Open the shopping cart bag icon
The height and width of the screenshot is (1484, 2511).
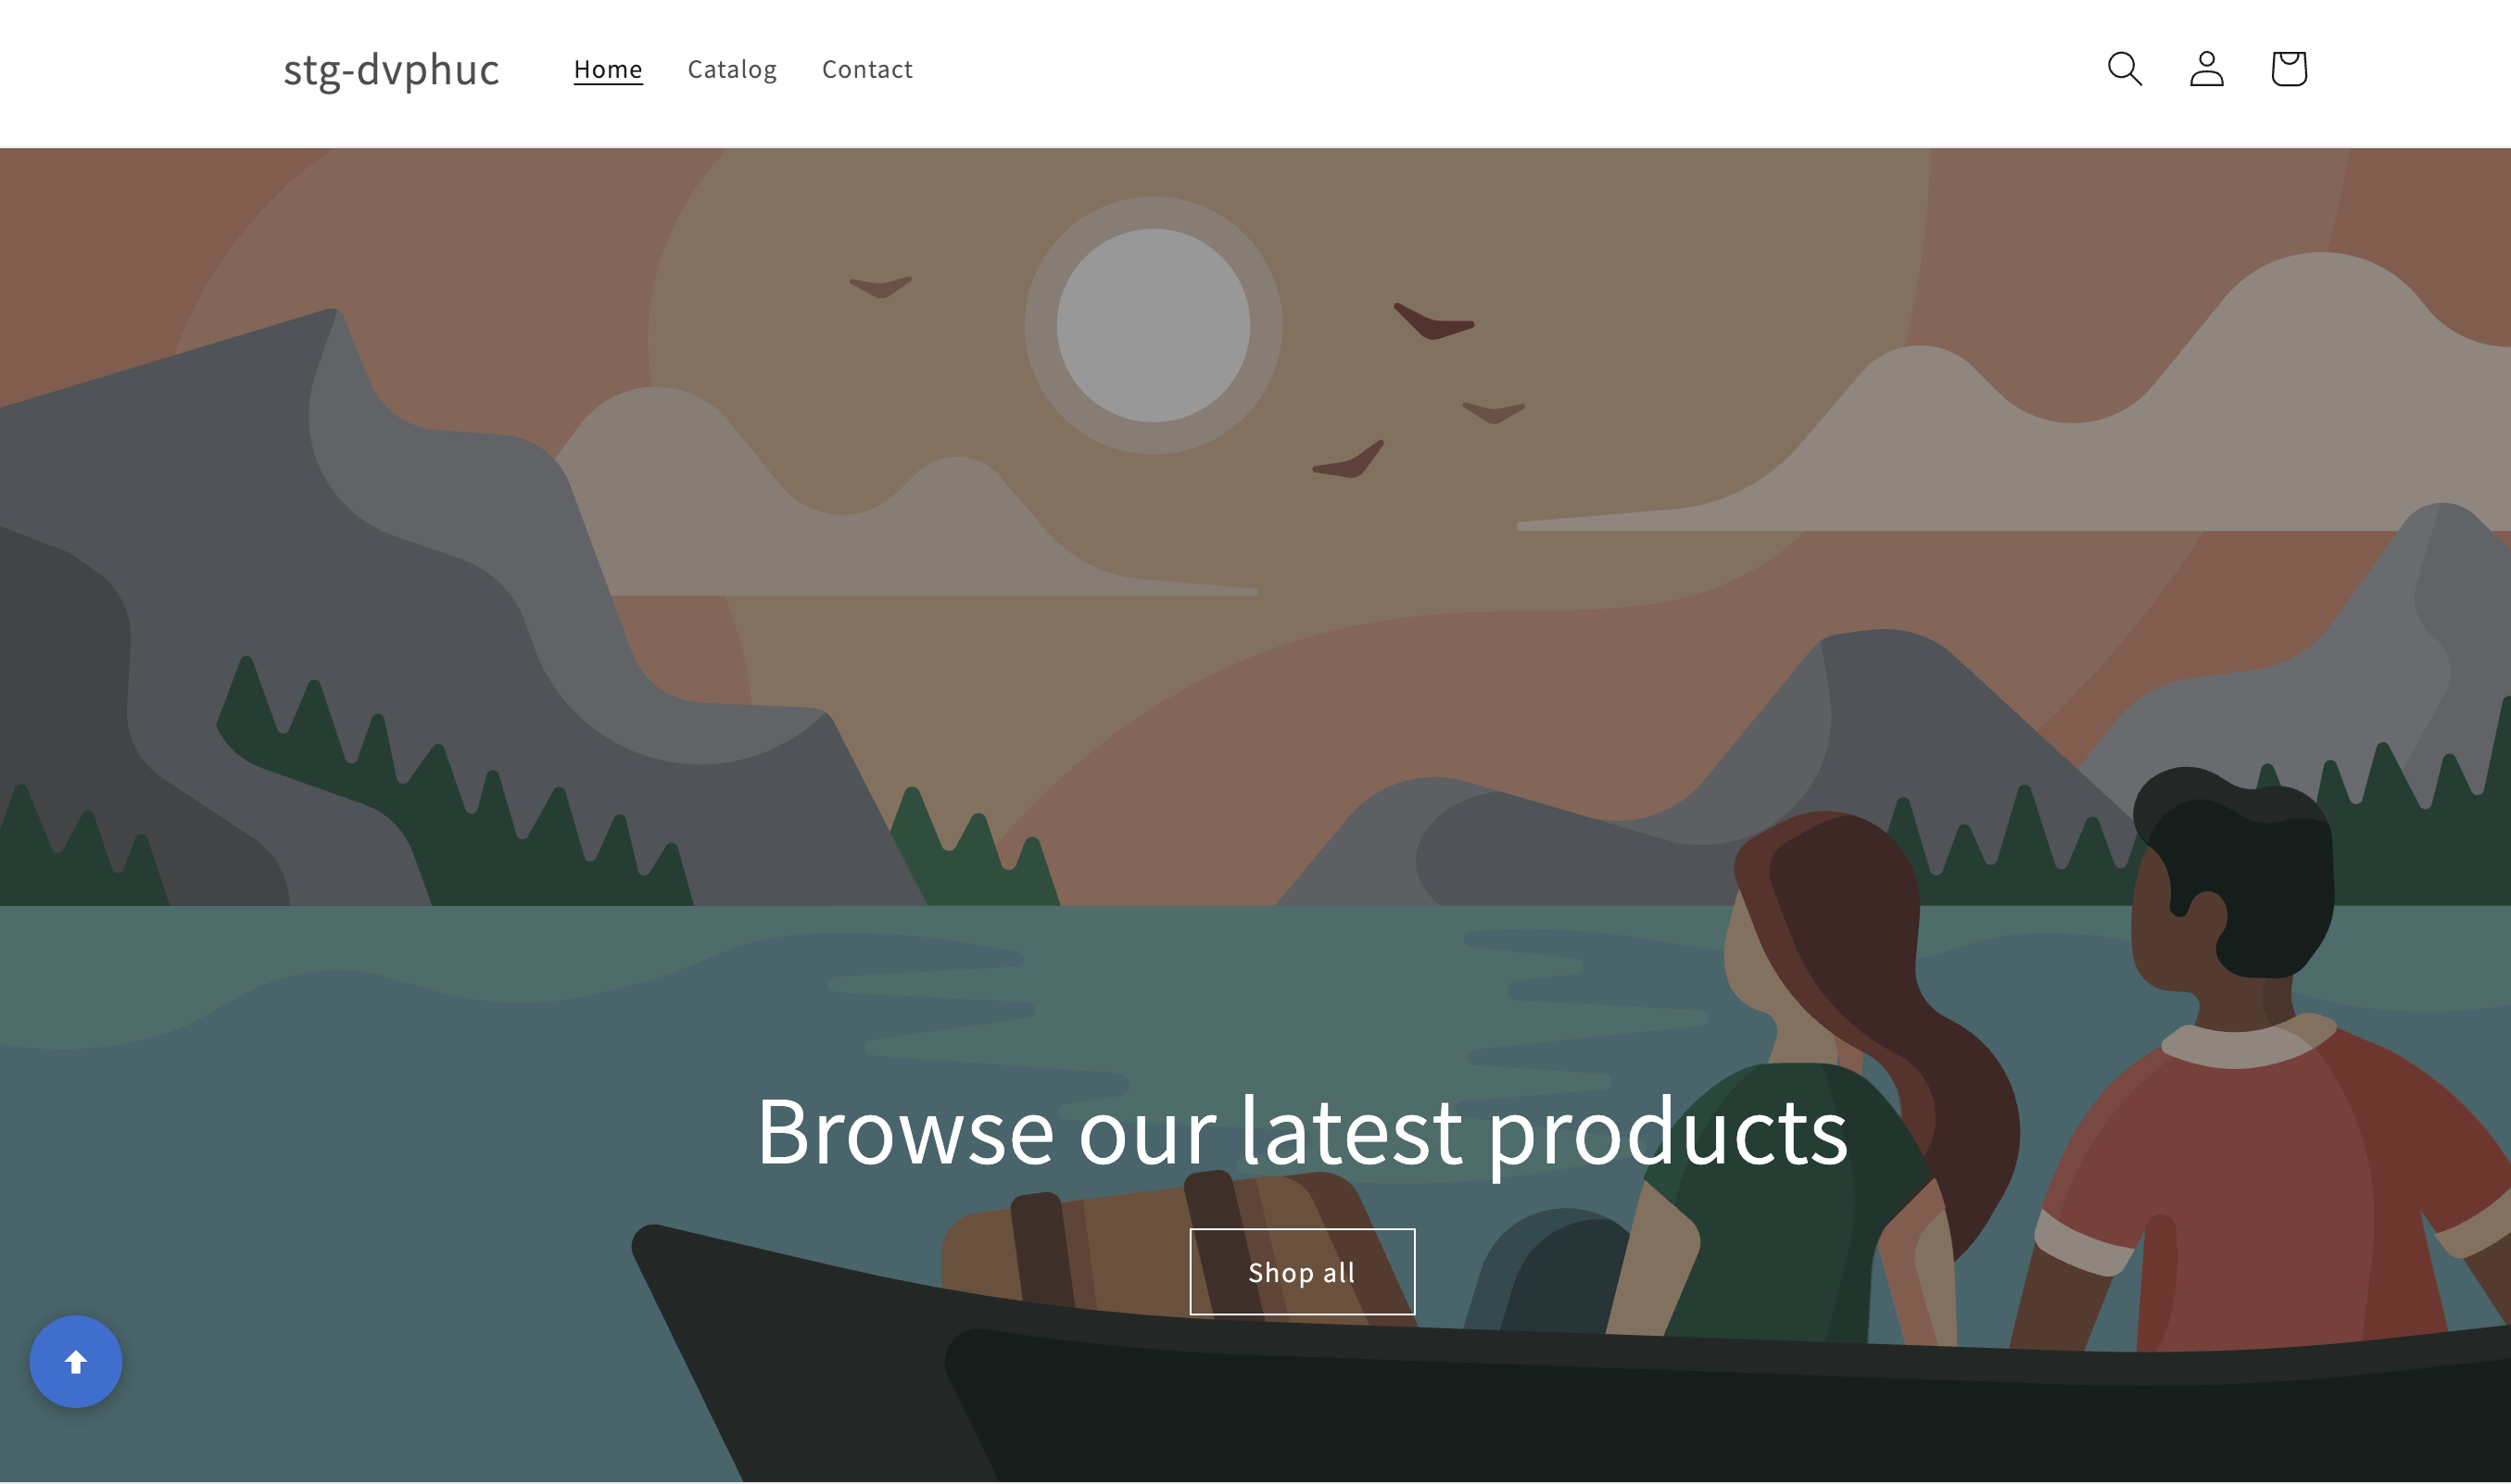tap(2288, 69)
